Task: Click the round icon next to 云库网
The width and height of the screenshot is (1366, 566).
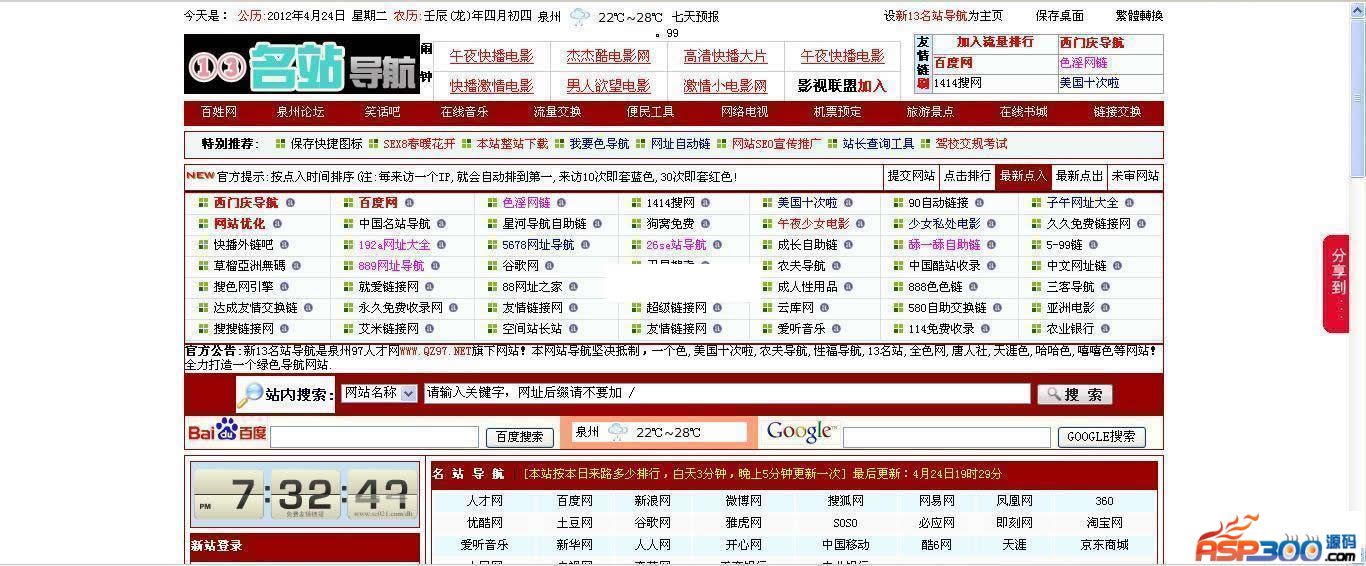Action: pos(824,308)
